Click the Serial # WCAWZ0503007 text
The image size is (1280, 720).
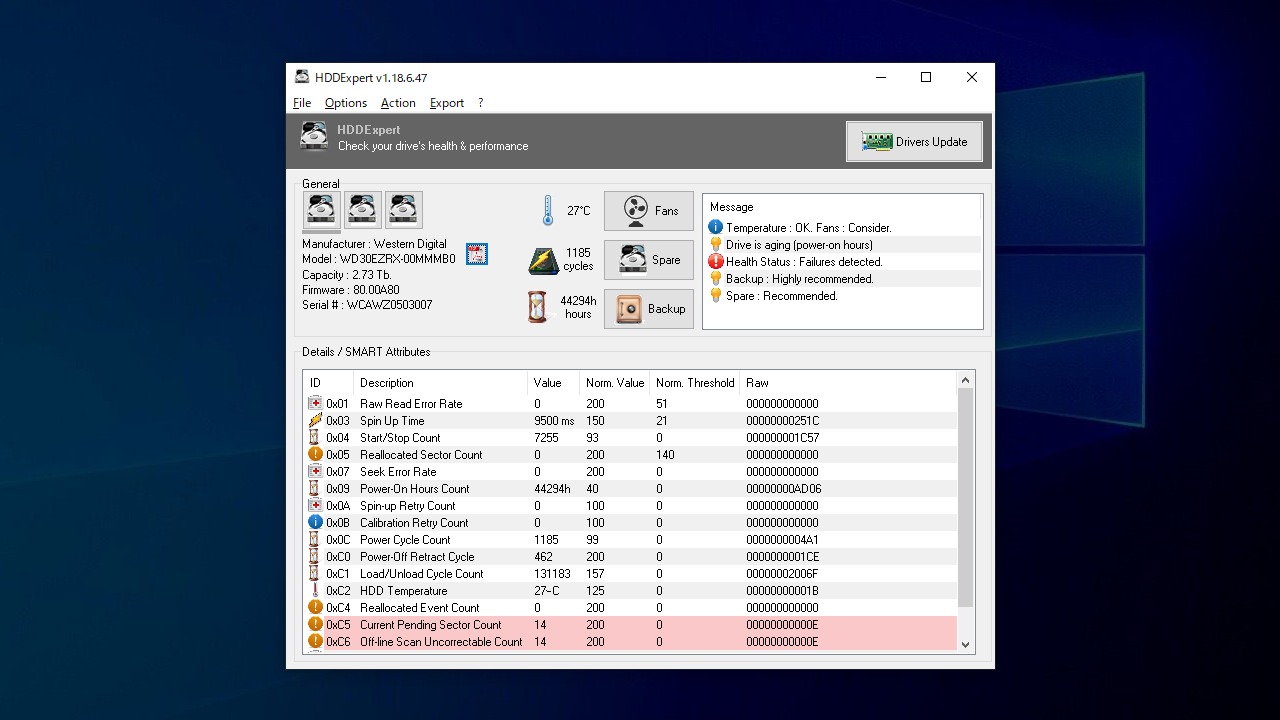pos(367,305)
